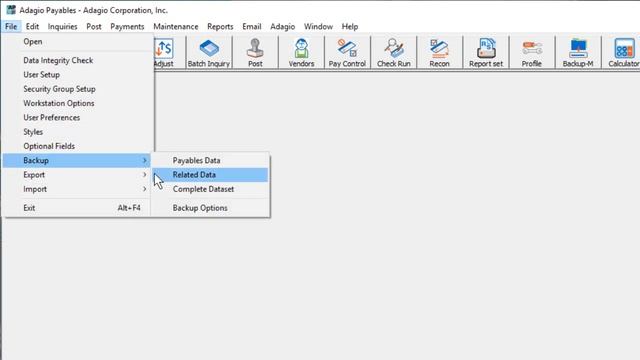The width and height of the screenshot is (640, 360).
Task: Click the Backup-M toolbar icon
Action: click(x=578, y=53)
